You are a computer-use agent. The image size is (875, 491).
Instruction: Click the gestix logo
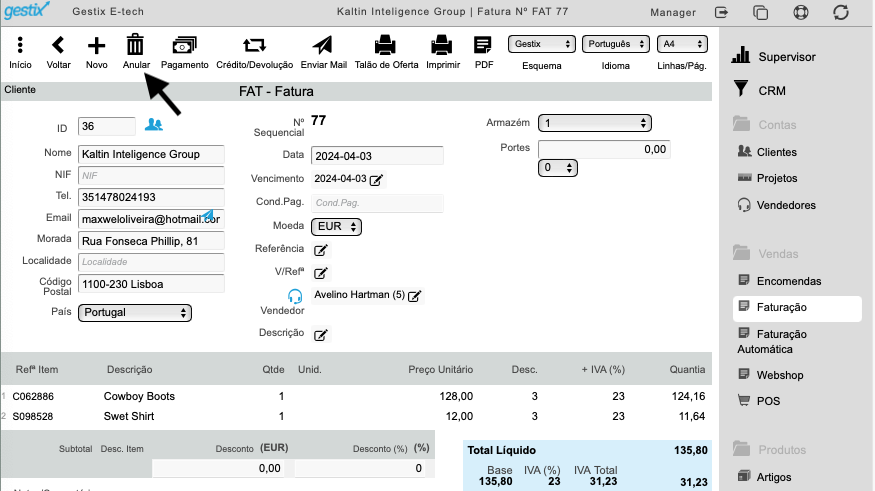tap(27, 11)
